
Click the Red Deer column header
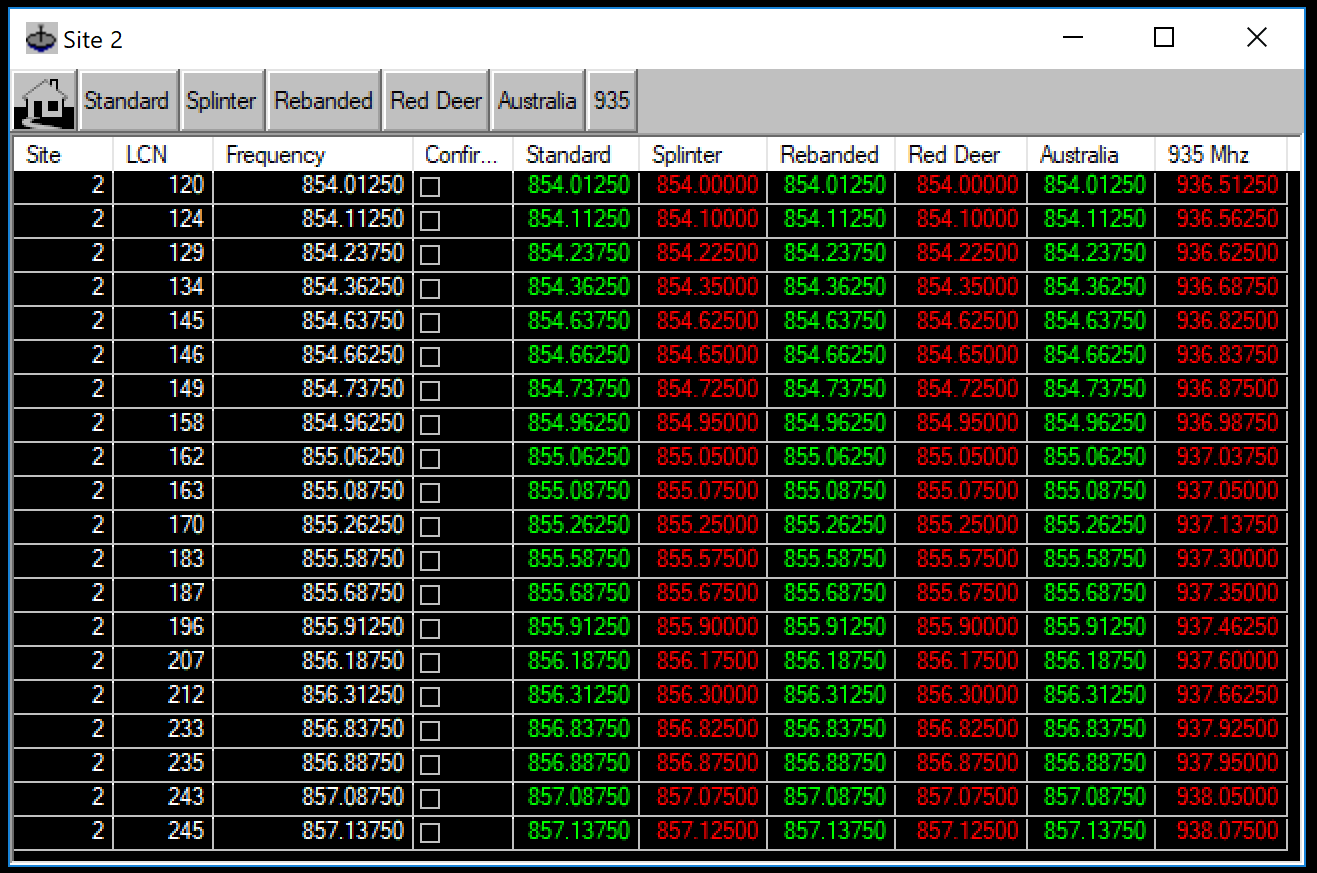[961, 155]
